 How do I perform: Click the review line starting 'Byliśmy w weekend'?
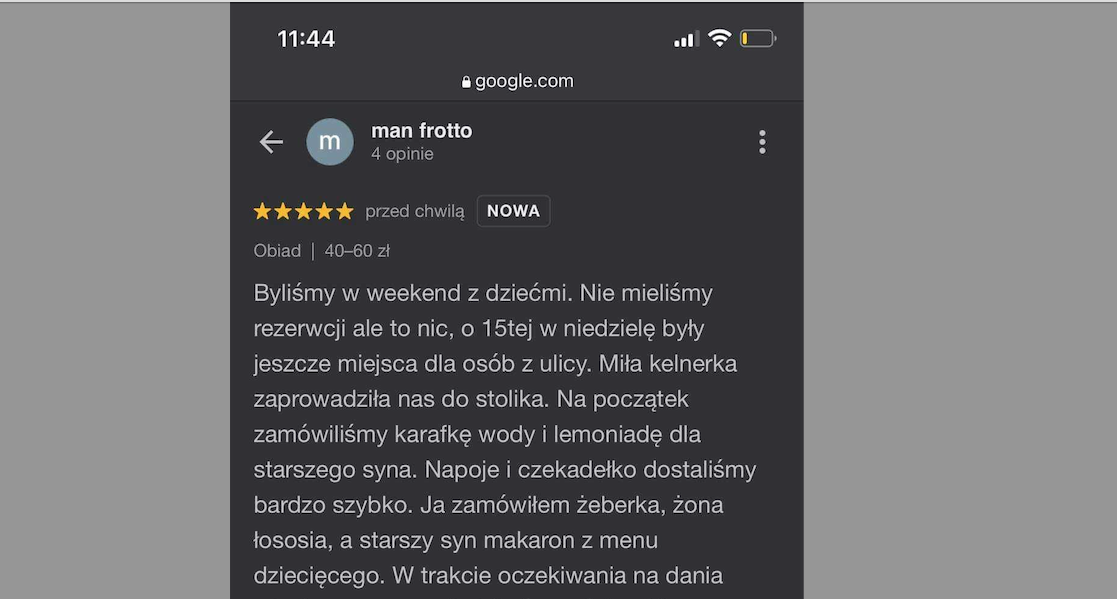coord(483,294)
